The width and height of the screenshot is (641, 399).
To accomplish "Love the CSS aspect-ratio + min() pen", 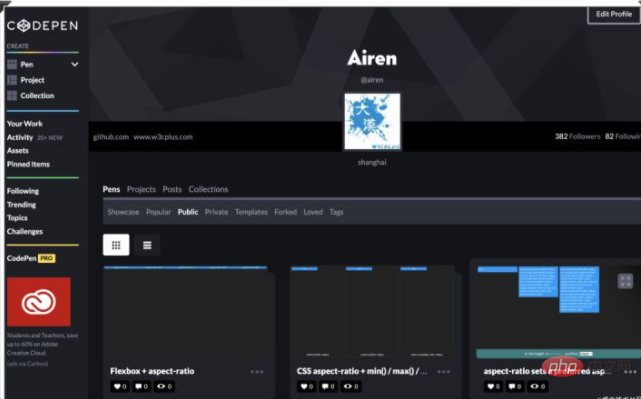I will [306, 386].
